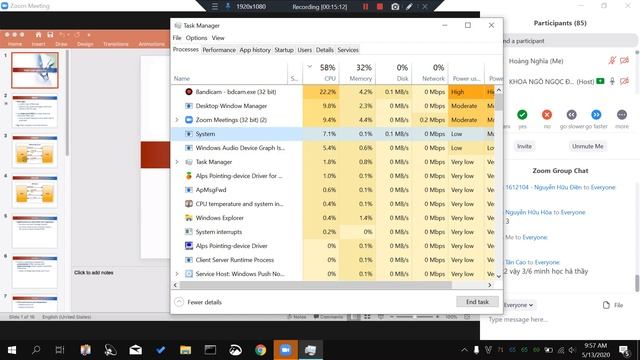The height and width of the screenshot is (360, 640).
Task: Open Task View on taskbar
Action: pos(60,350)
